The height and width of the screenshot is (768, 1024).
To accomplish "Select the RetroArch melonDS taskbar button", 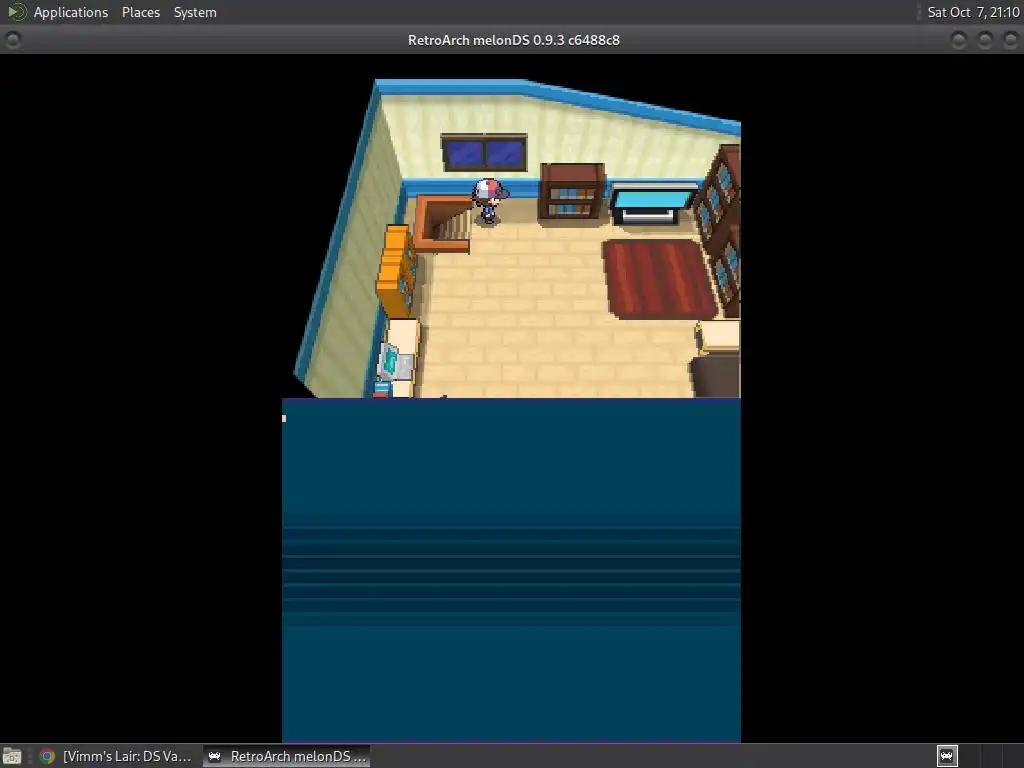I will click(286, 756).
